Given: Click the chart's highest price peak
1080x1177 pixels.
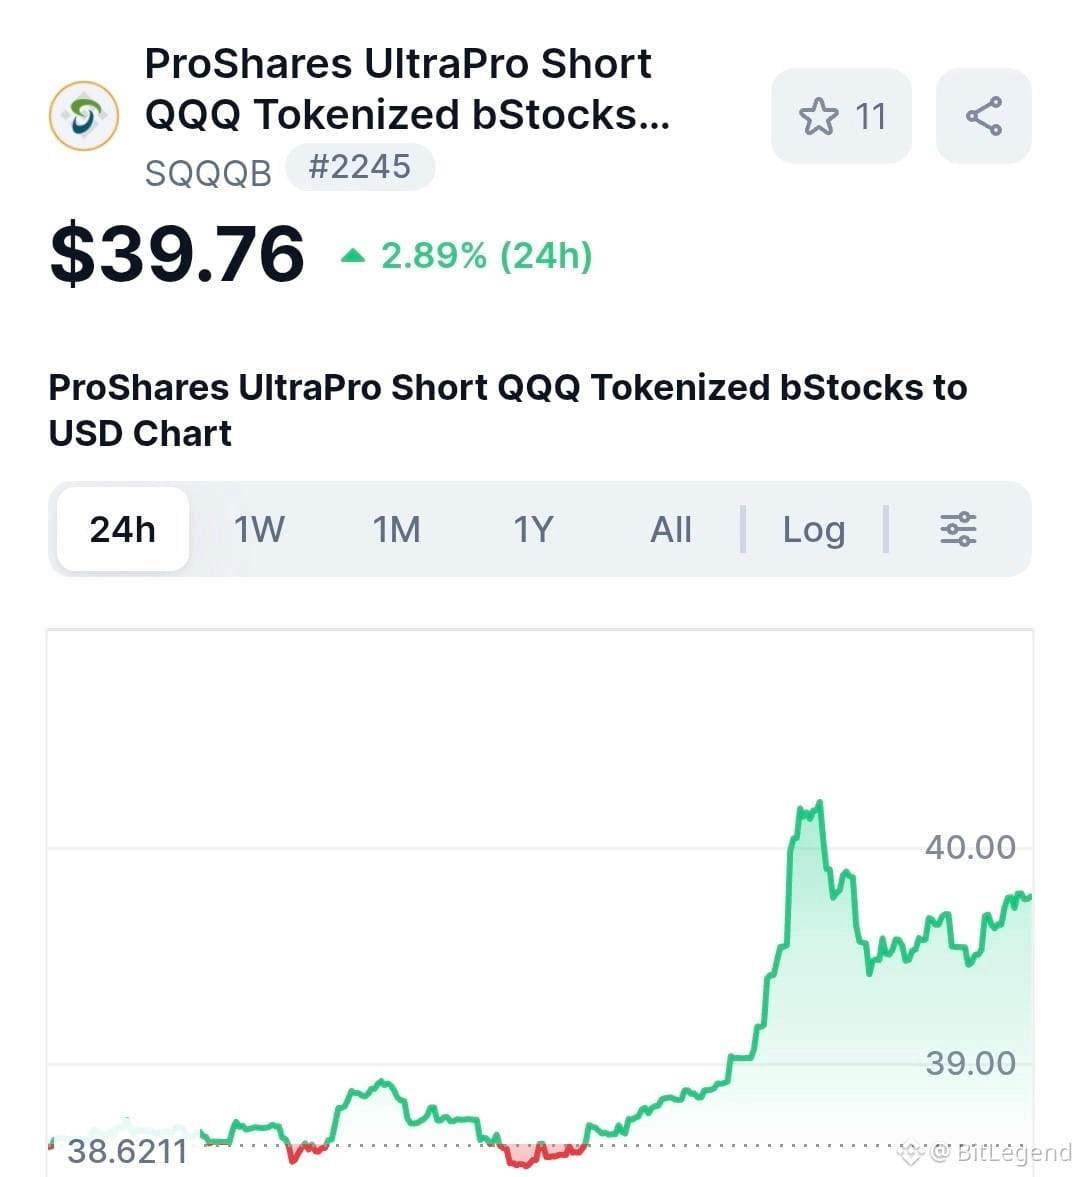Looking at the screenshot, I should [820, 802].
